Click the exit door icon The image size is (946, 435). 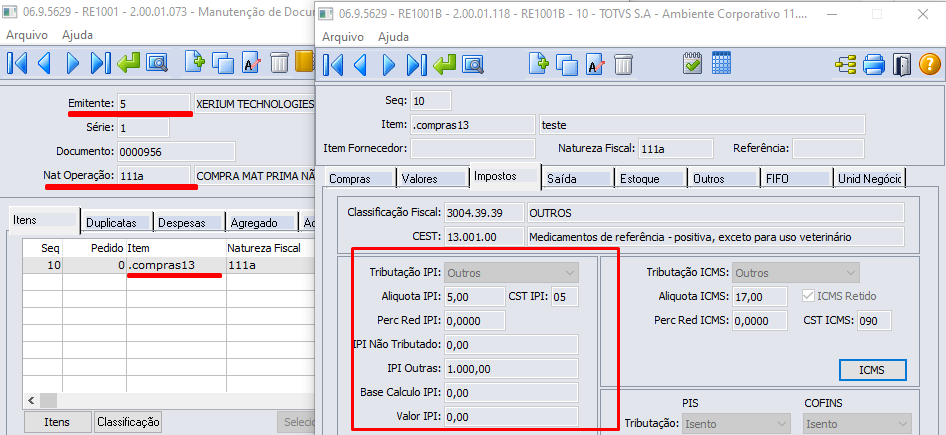click(901, 63)
